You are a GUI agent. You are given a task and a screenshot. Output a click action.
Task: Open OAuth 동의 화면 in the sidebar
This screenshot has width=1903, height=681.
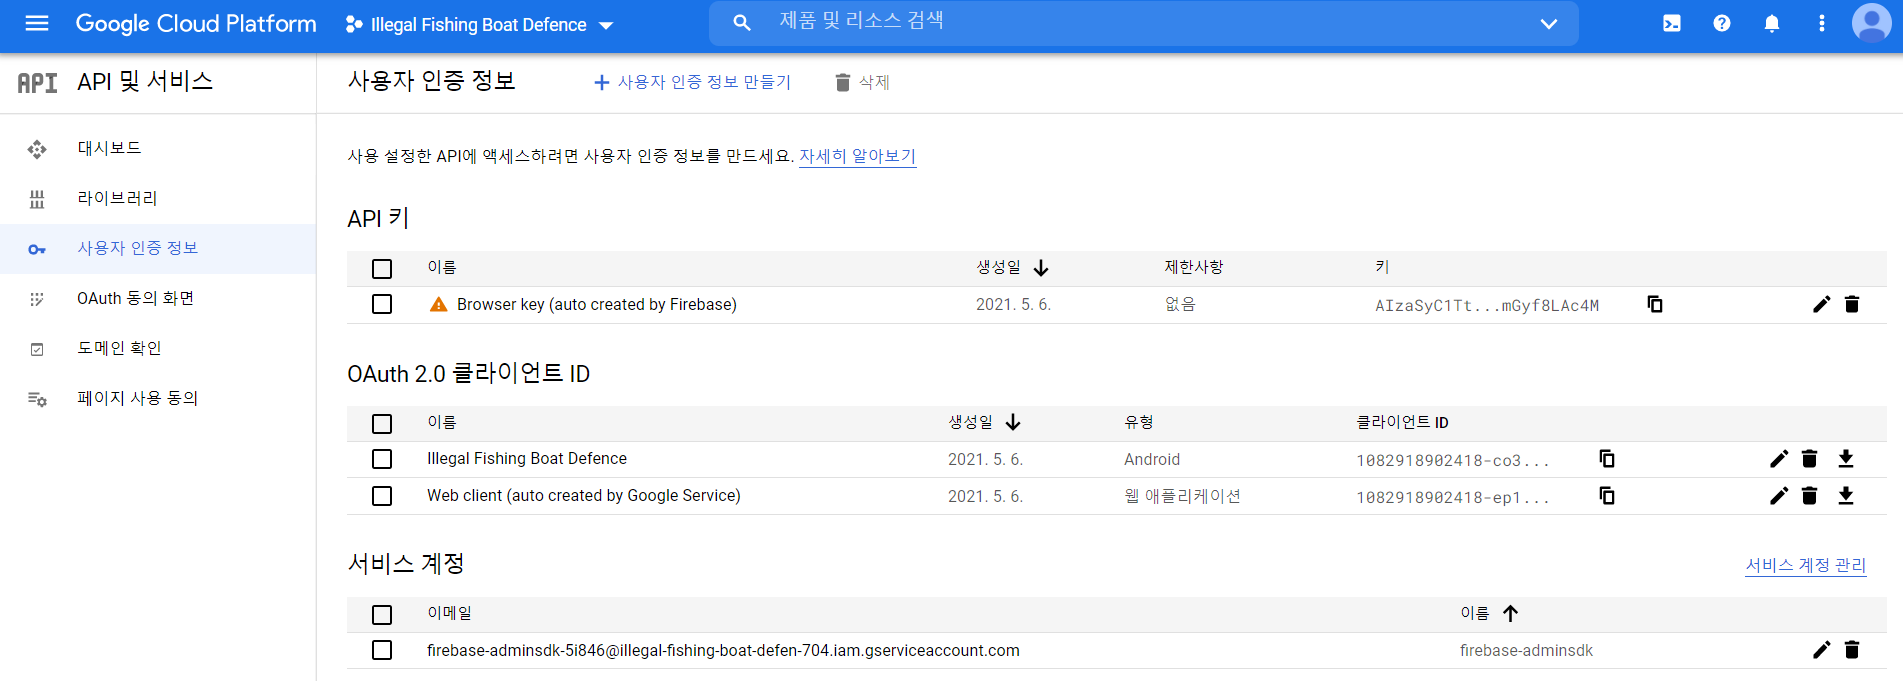pyautogui.click(x=158, y=299)
